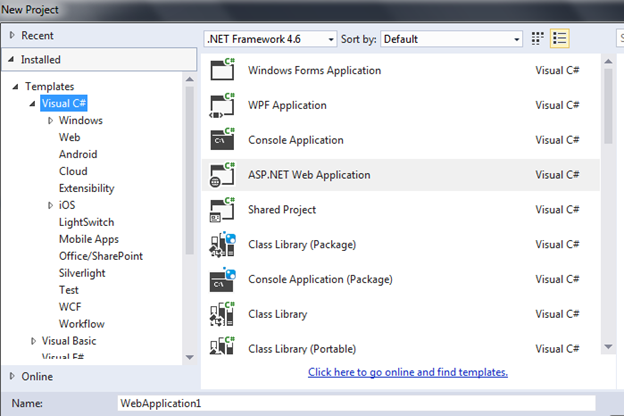Select the ASP.NET Web Application template name
Viewport: 624px width, 416px height.
tap(309, 175)
